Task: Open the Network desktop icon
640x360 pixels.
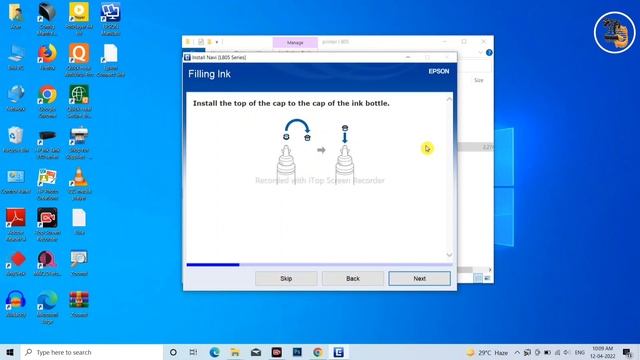Action: tap(16, 98)
